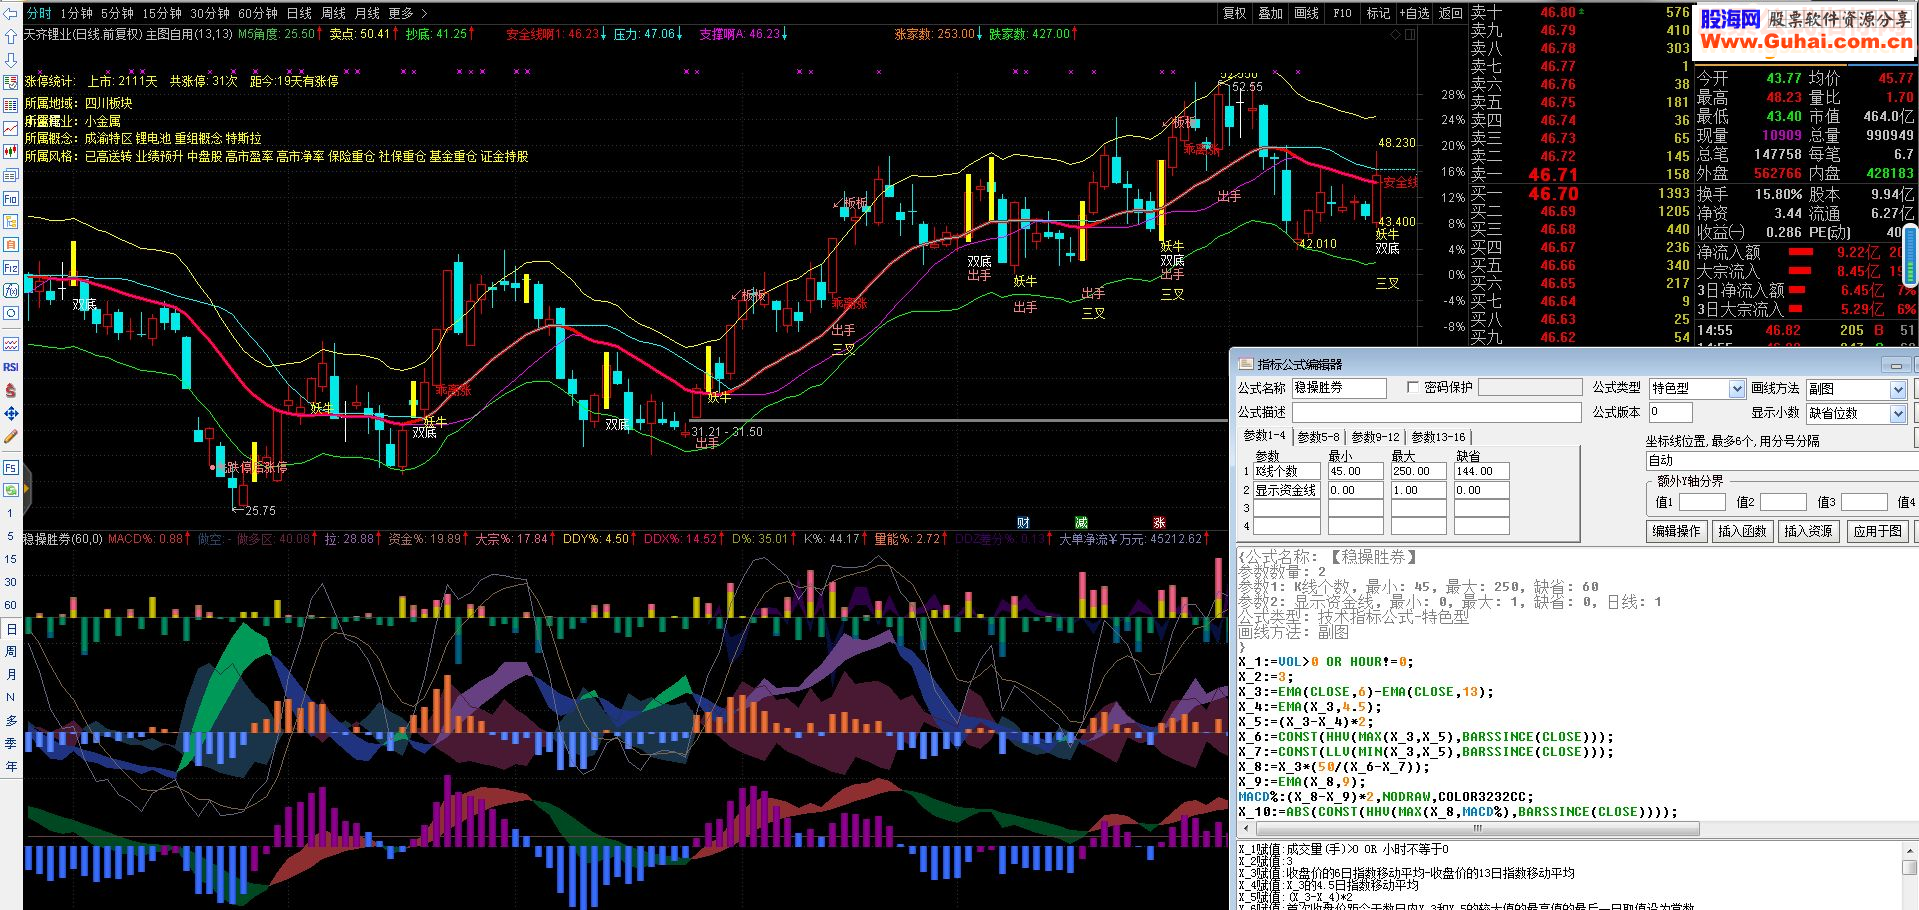
Task: Click the 公式名称 input field
Action: tap(1339, 388)
